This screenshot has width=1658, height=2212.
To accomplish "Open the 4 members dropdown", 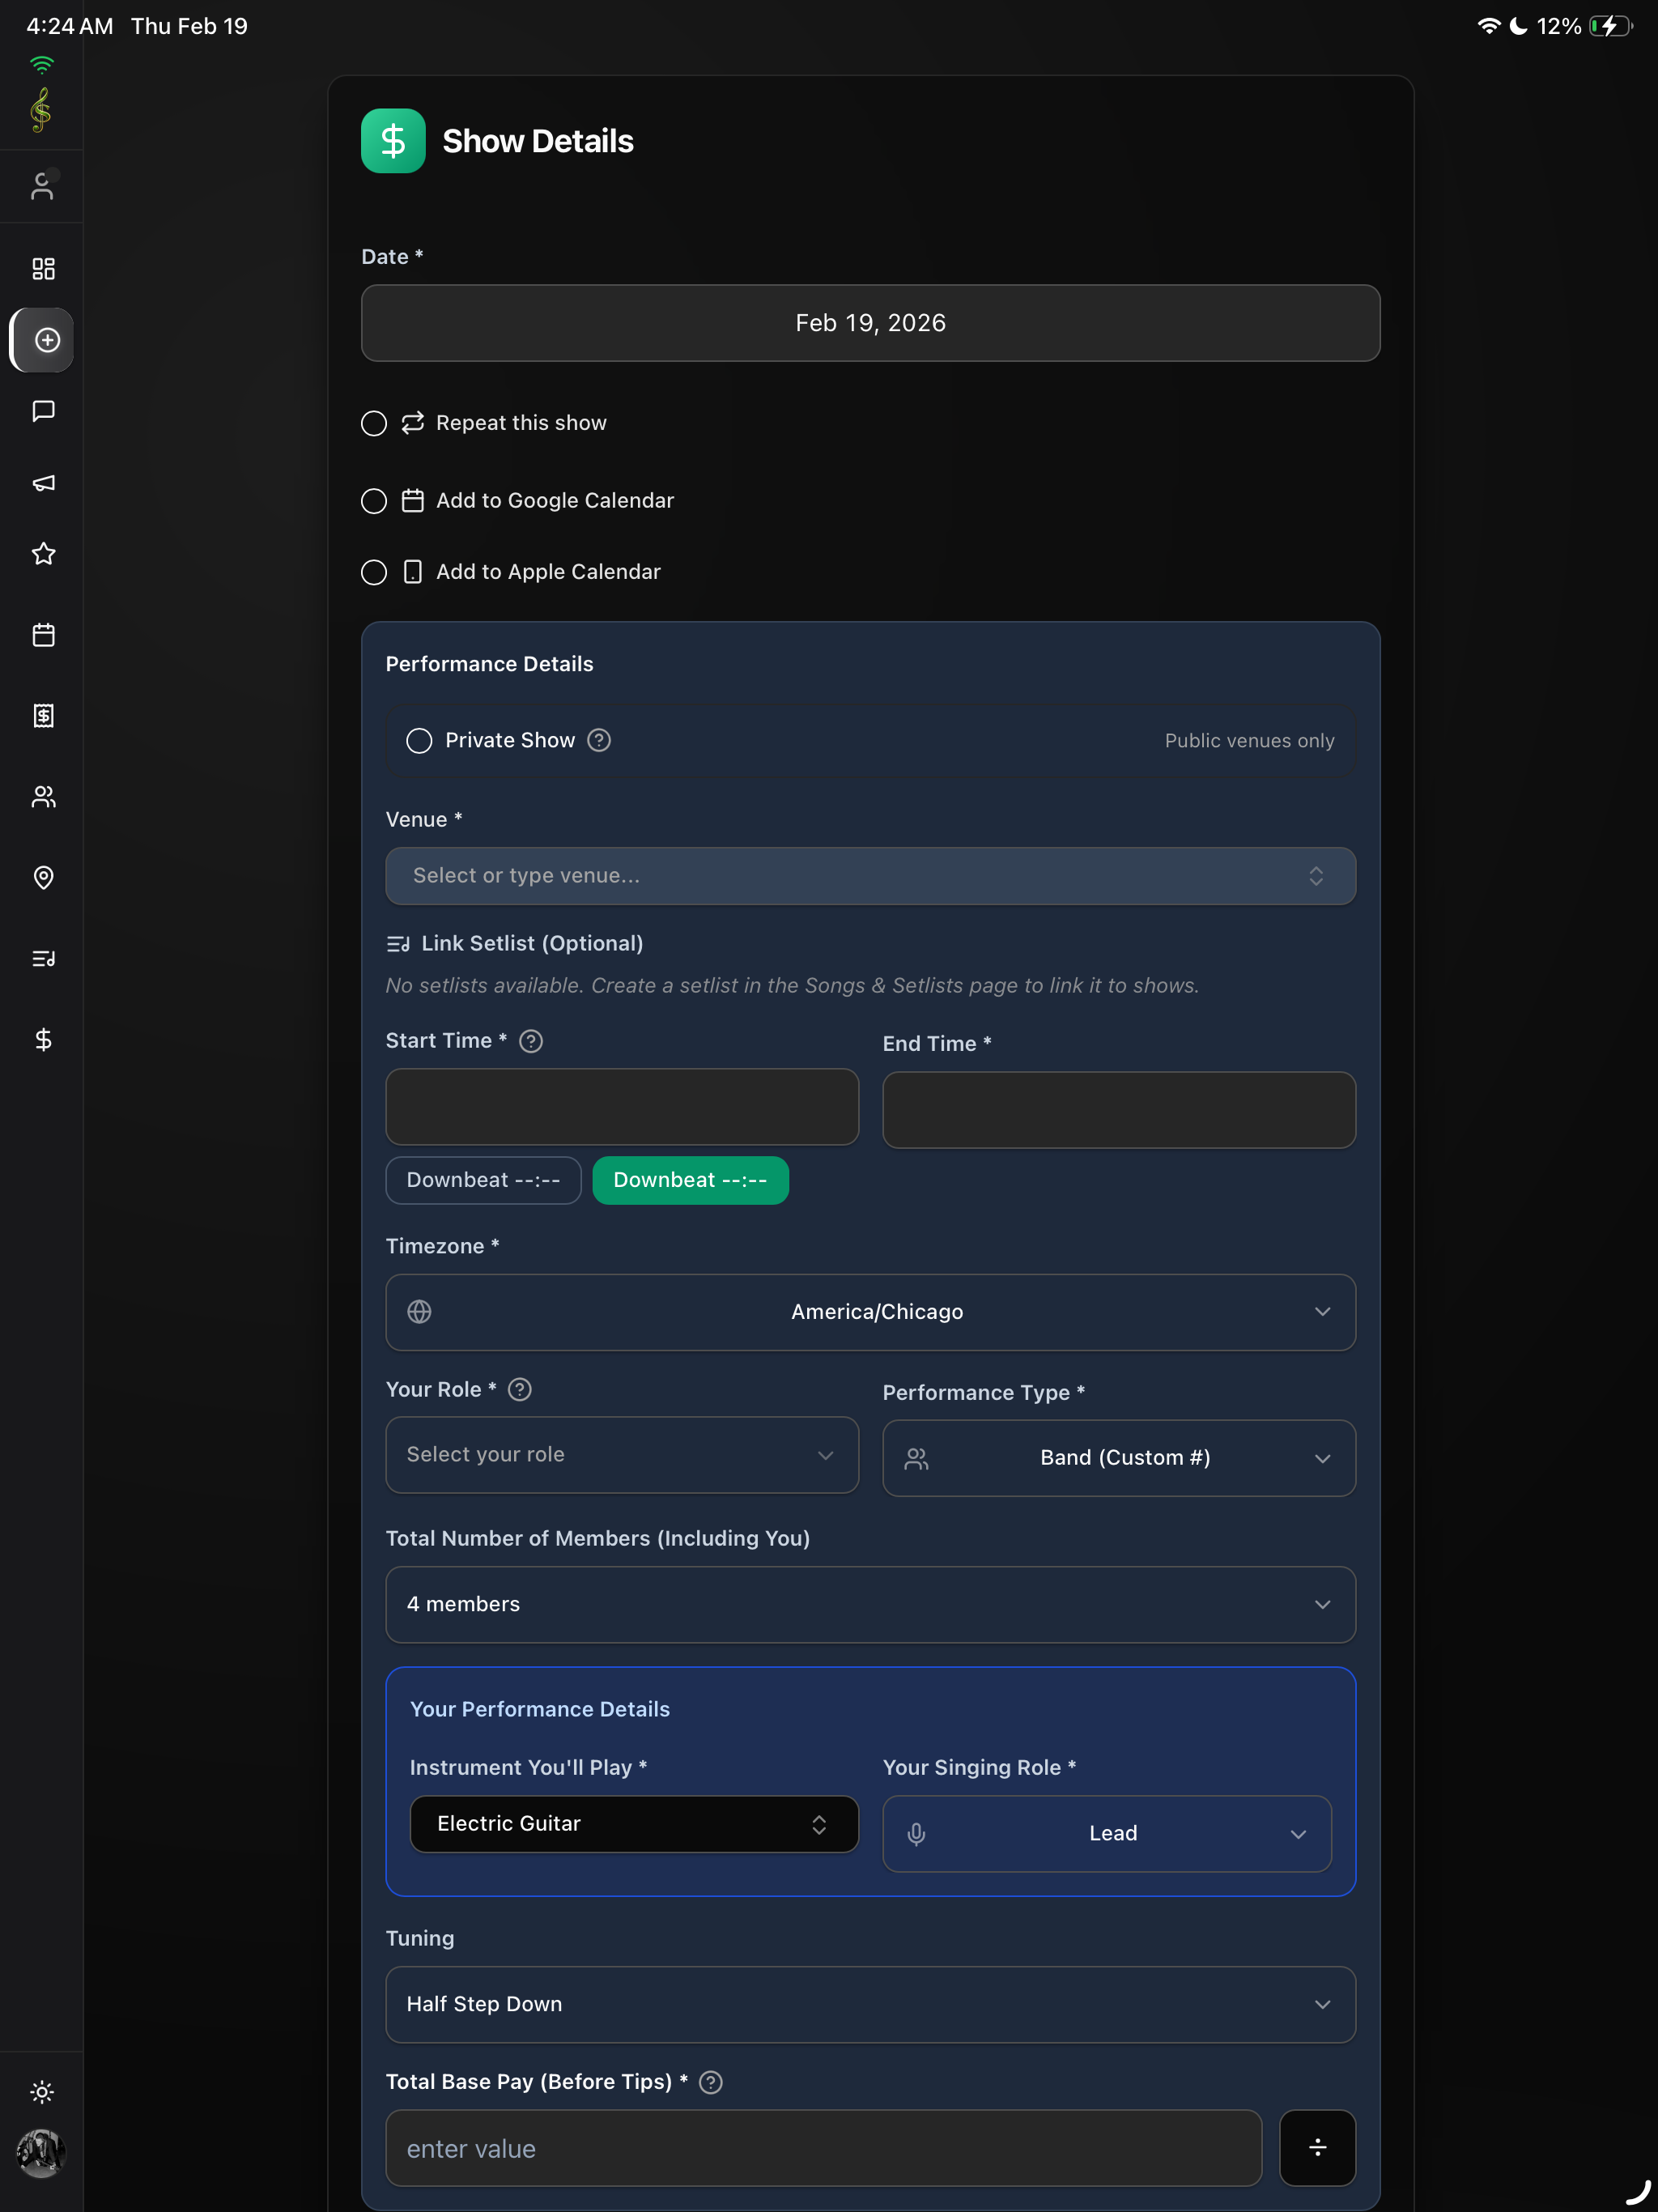I will pyautogui.click(x=870, y=1604).
